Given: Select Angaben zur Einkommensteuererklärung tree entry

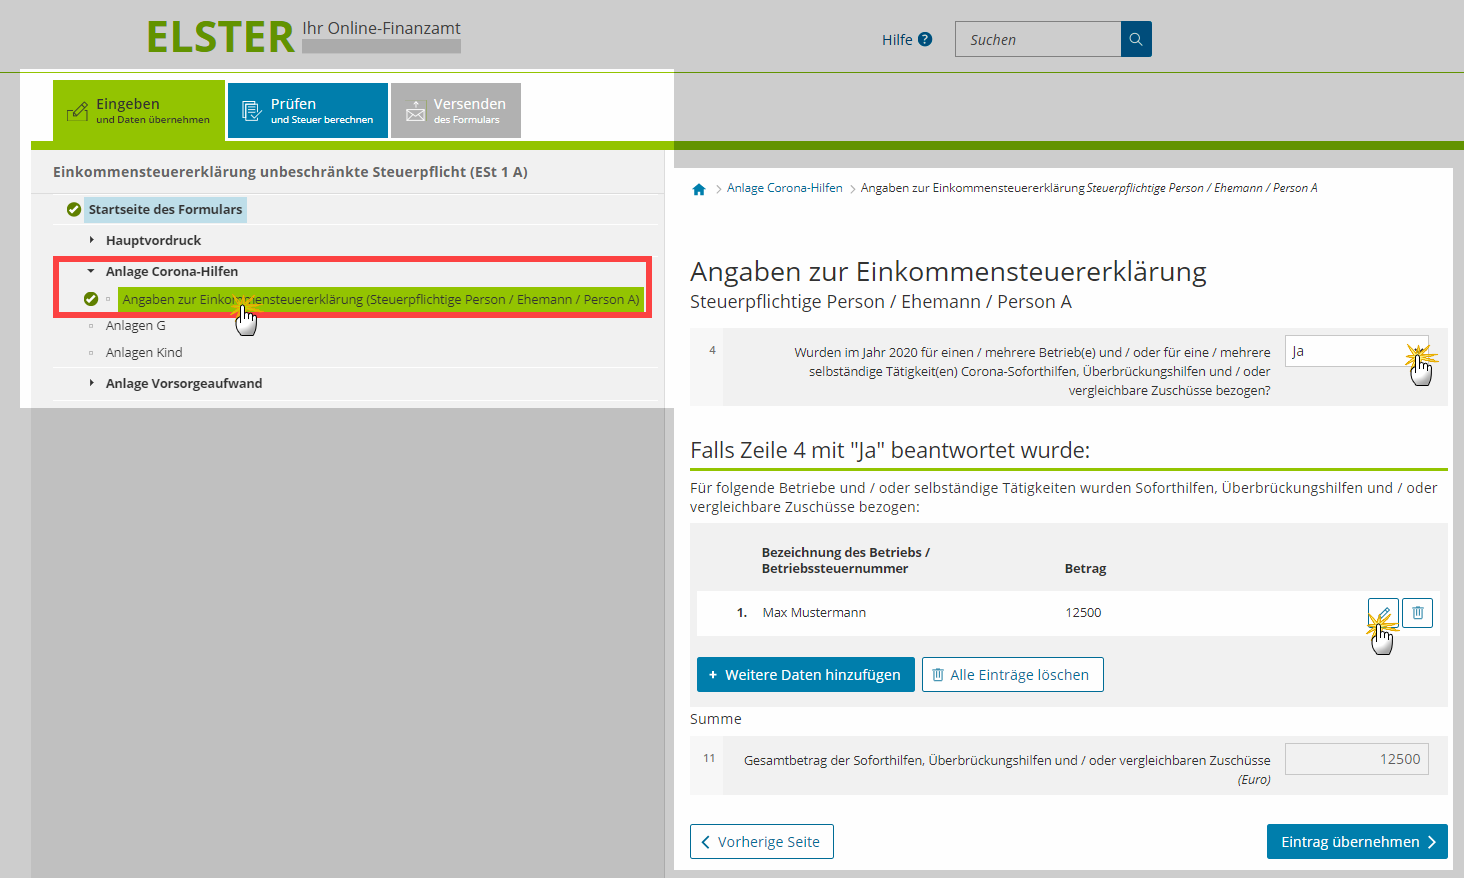Looking at the screenshot, I should tap(381, 299).
